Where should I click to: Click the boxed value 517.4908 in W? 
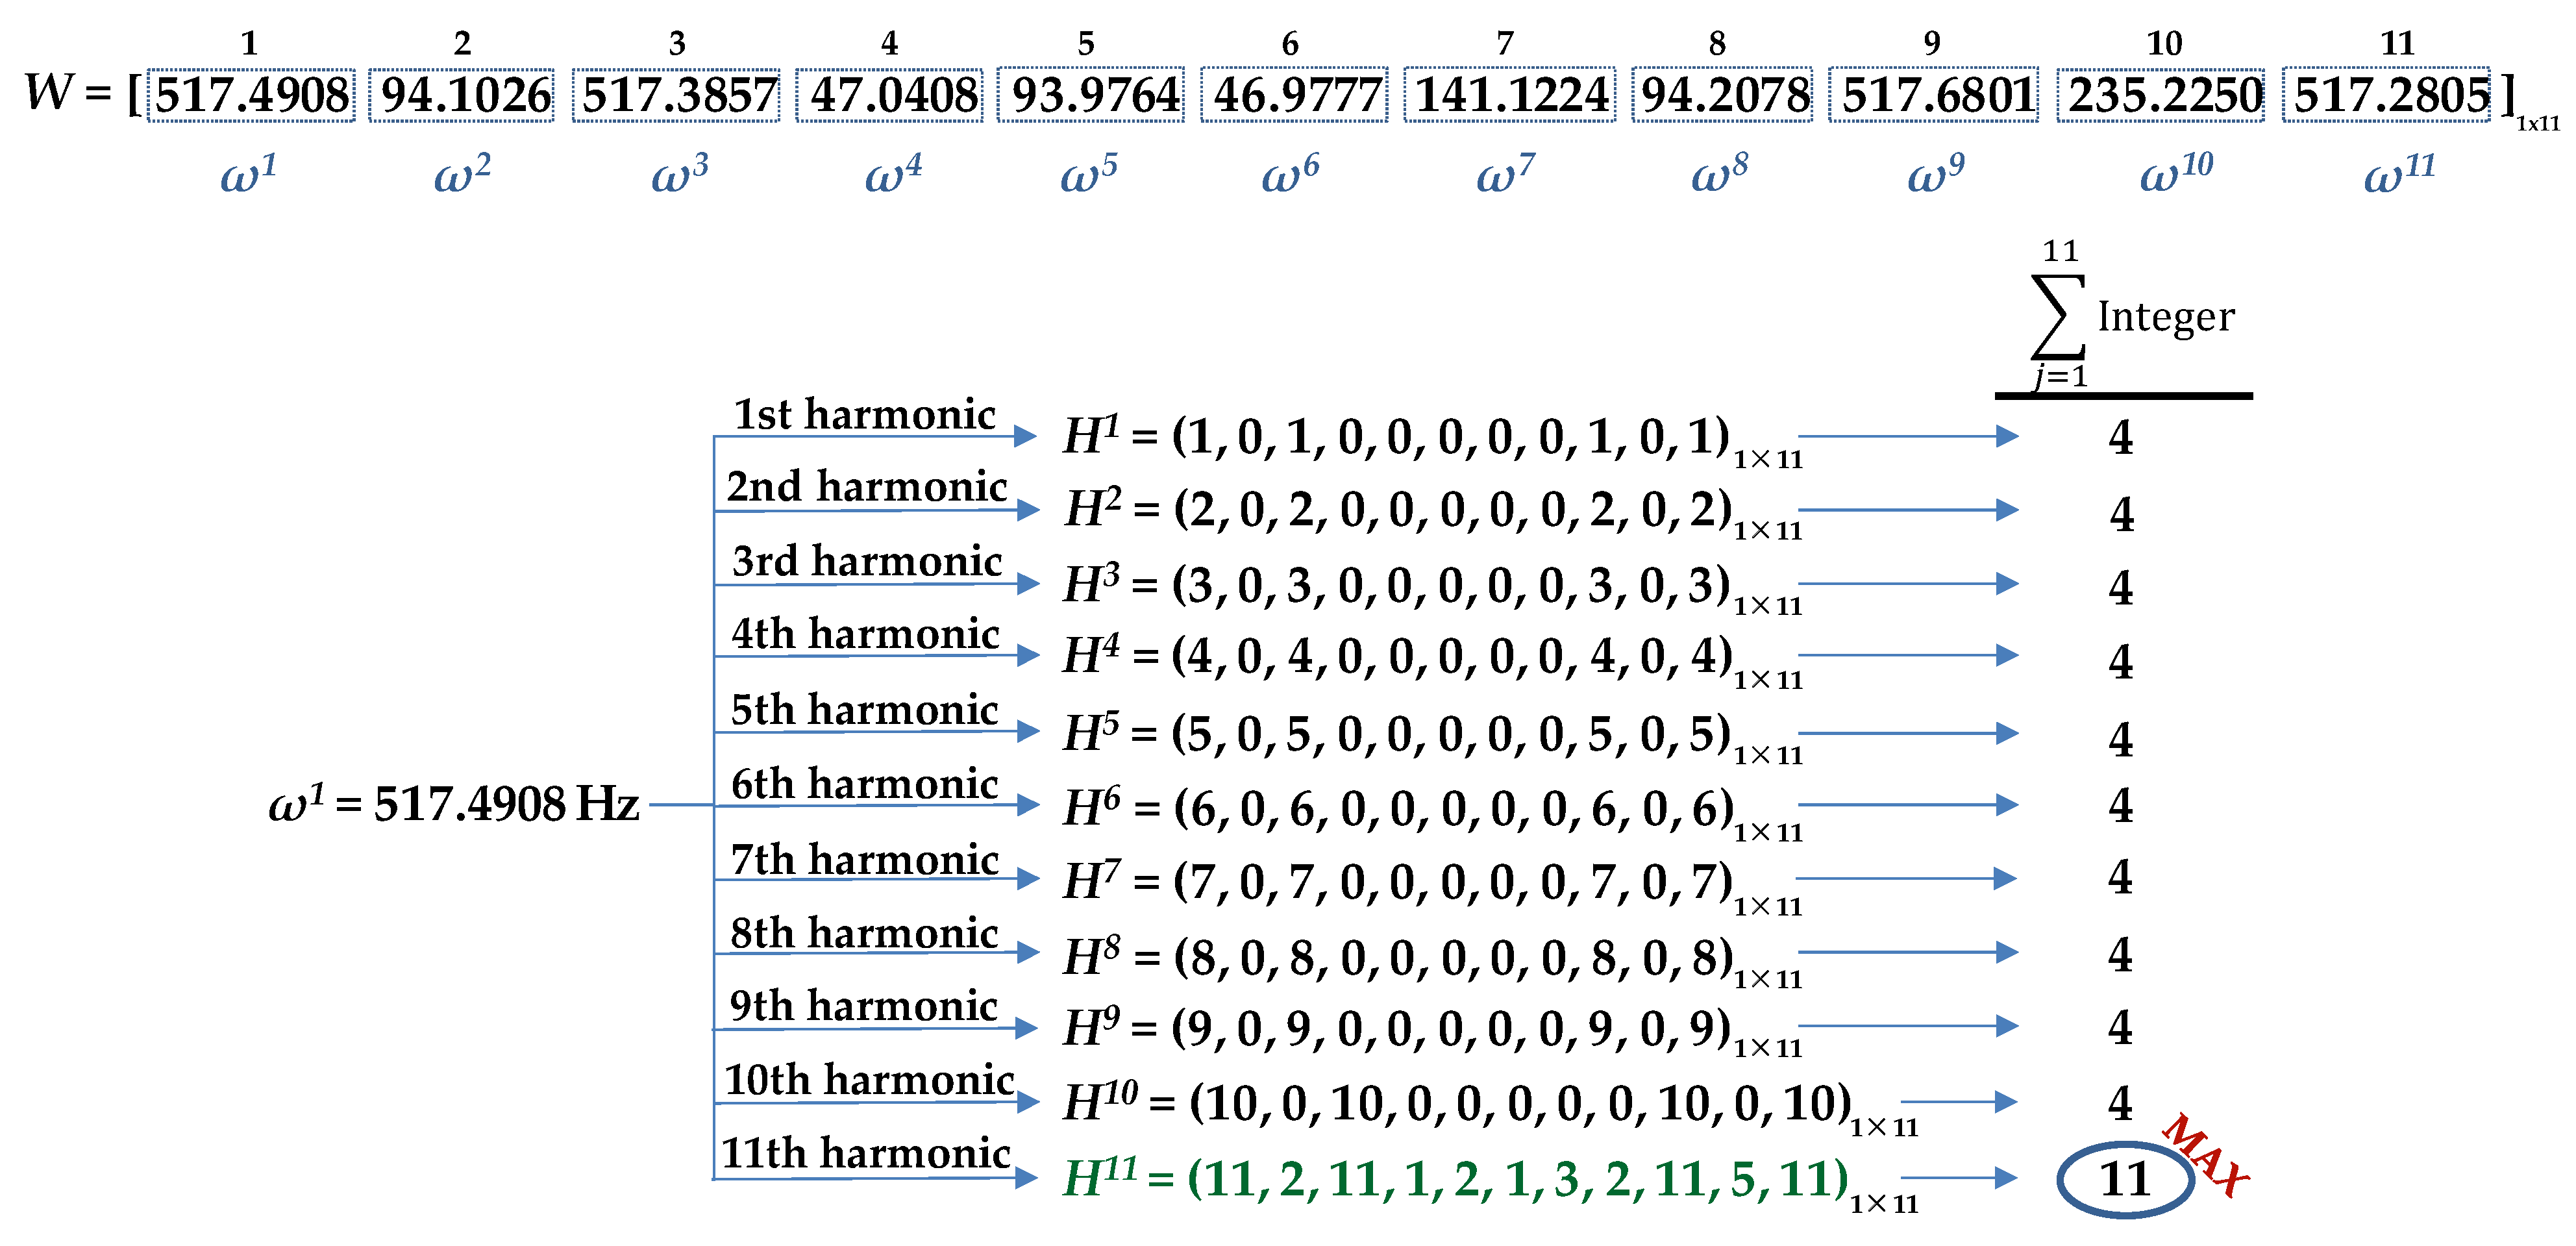tap(251, 95)
